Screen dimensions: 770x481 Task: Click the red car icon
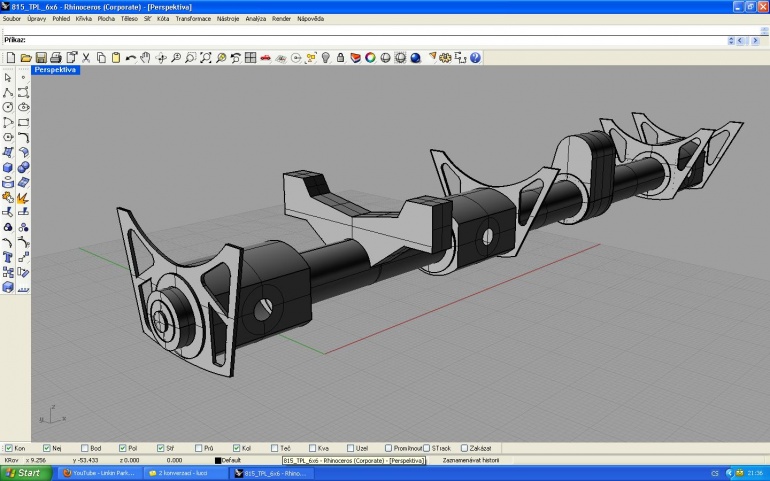(266, 58)
